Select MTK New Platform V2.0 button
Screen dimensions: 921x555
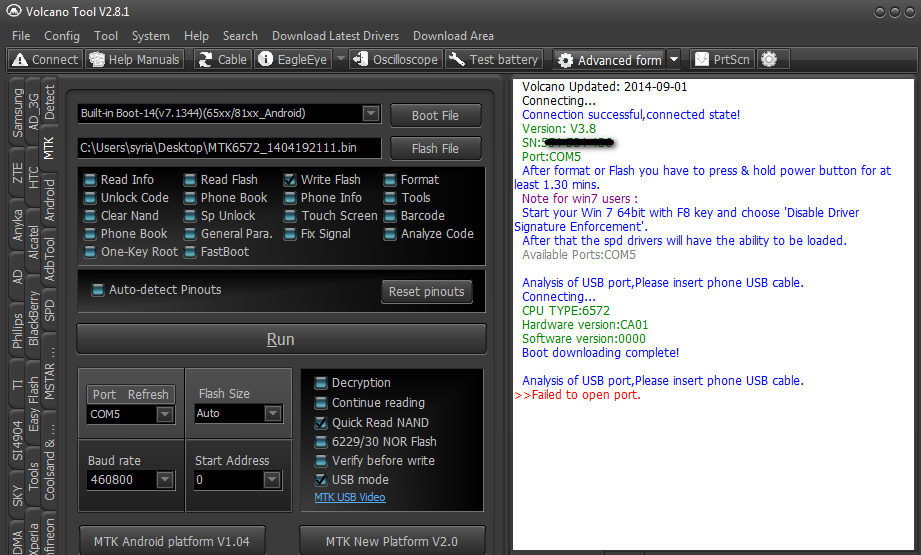[x=392, y=541]
